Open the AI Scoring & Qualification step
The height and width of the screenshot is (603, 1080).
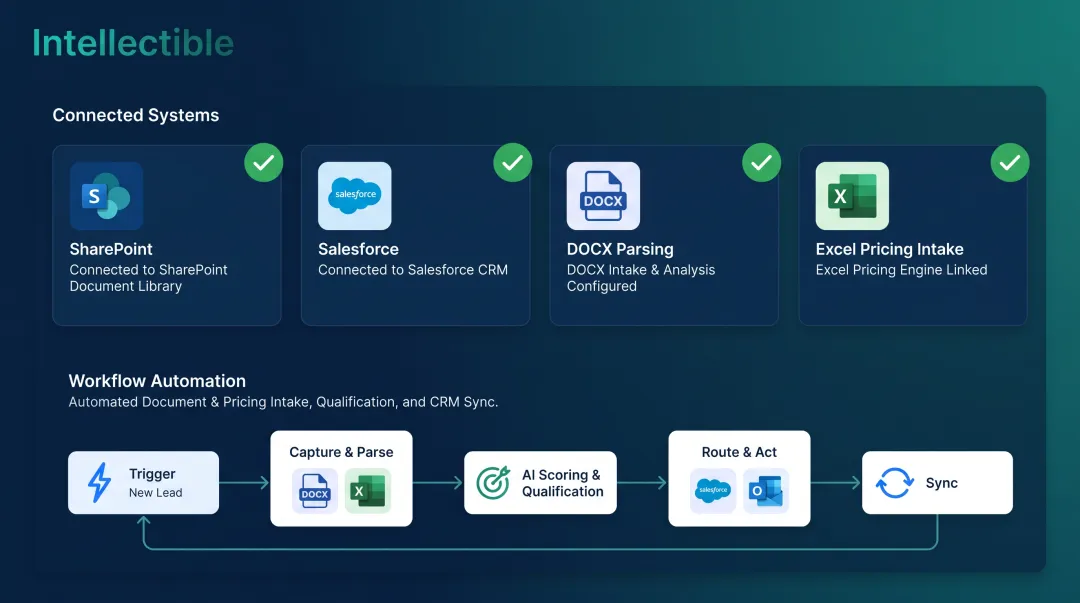click(541, 482)
